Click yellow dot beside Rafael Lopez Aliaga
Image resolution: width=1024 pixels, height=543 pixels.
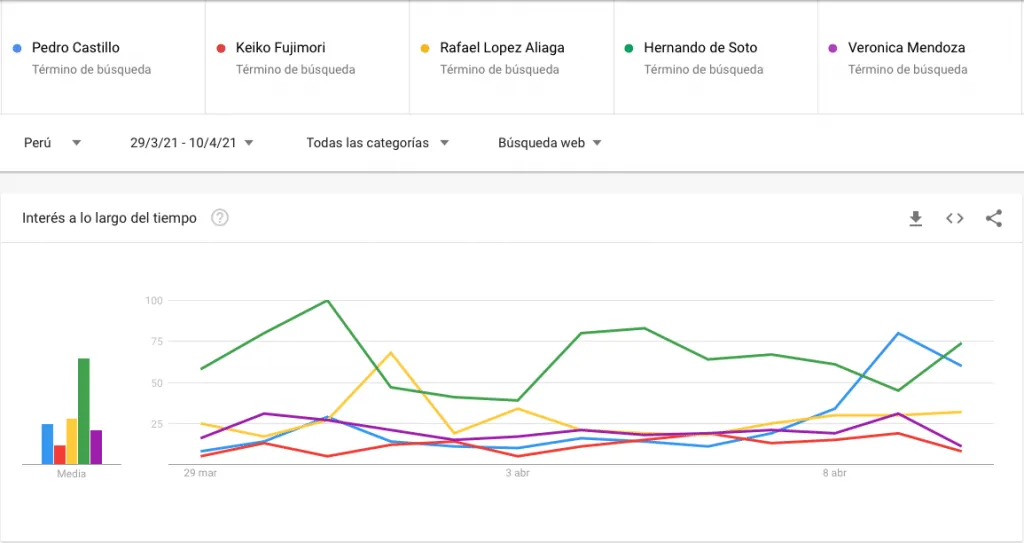[425, 48]
